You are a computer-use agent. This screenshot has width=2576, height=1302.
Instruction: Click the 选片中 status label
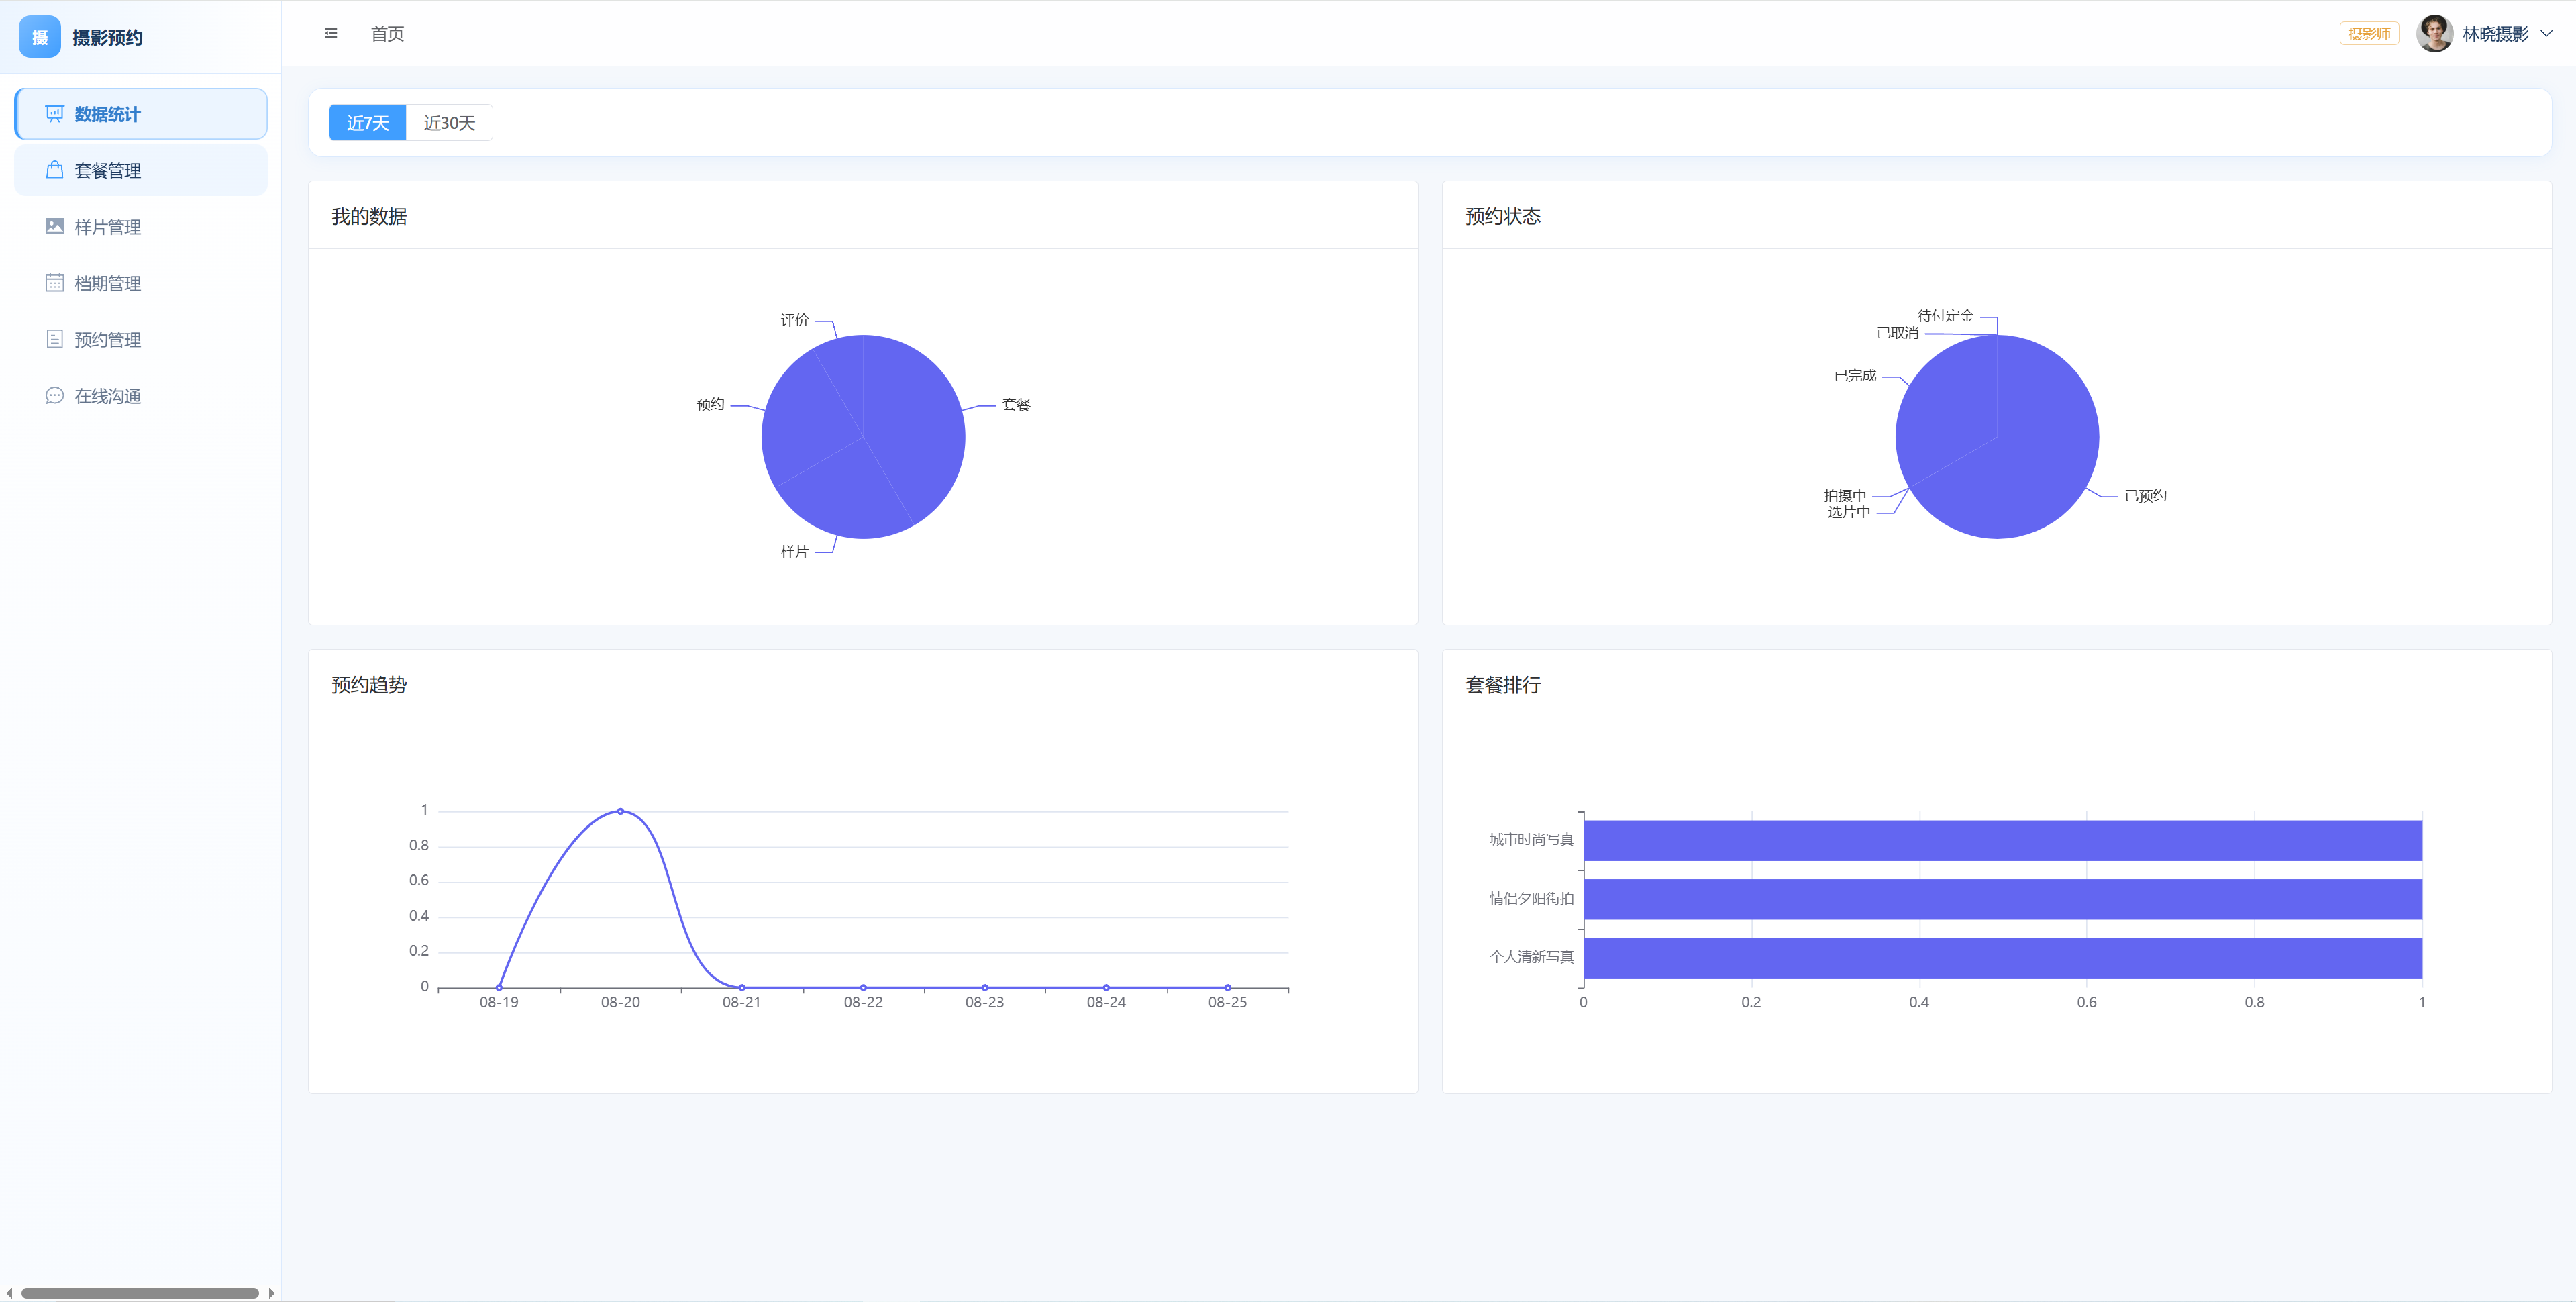pyautogui.click(x=1849, y=513)
